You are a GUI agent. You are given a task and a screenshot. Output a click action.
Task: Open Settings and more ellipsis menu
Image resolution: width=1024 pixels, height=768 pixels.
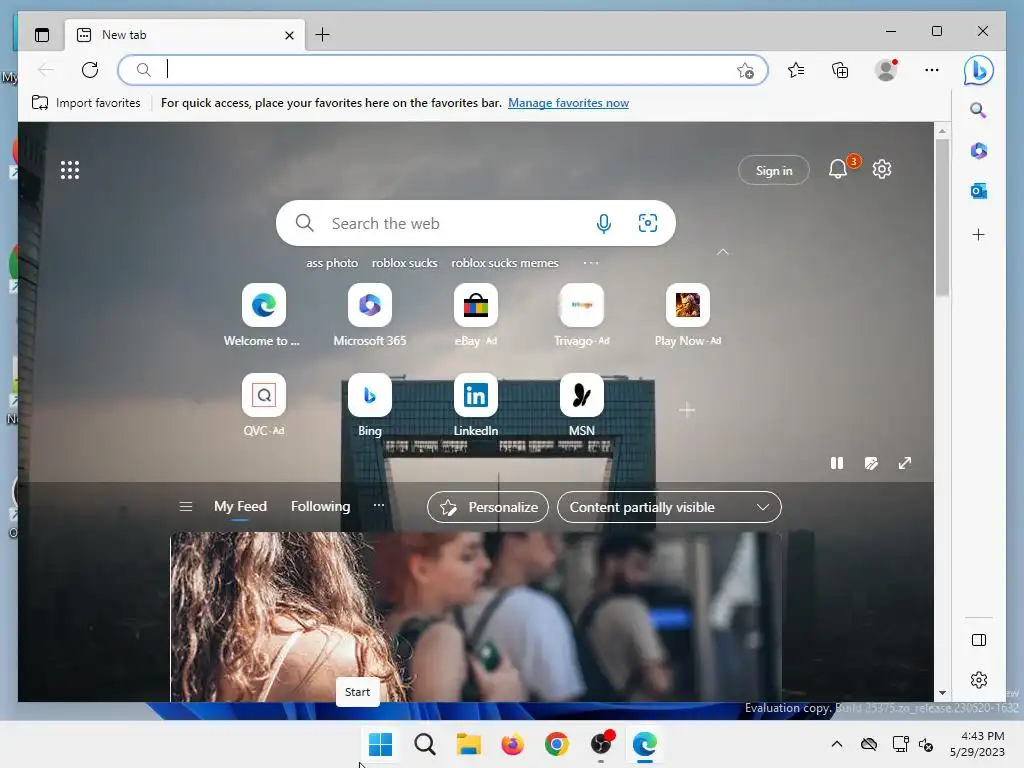932,70
